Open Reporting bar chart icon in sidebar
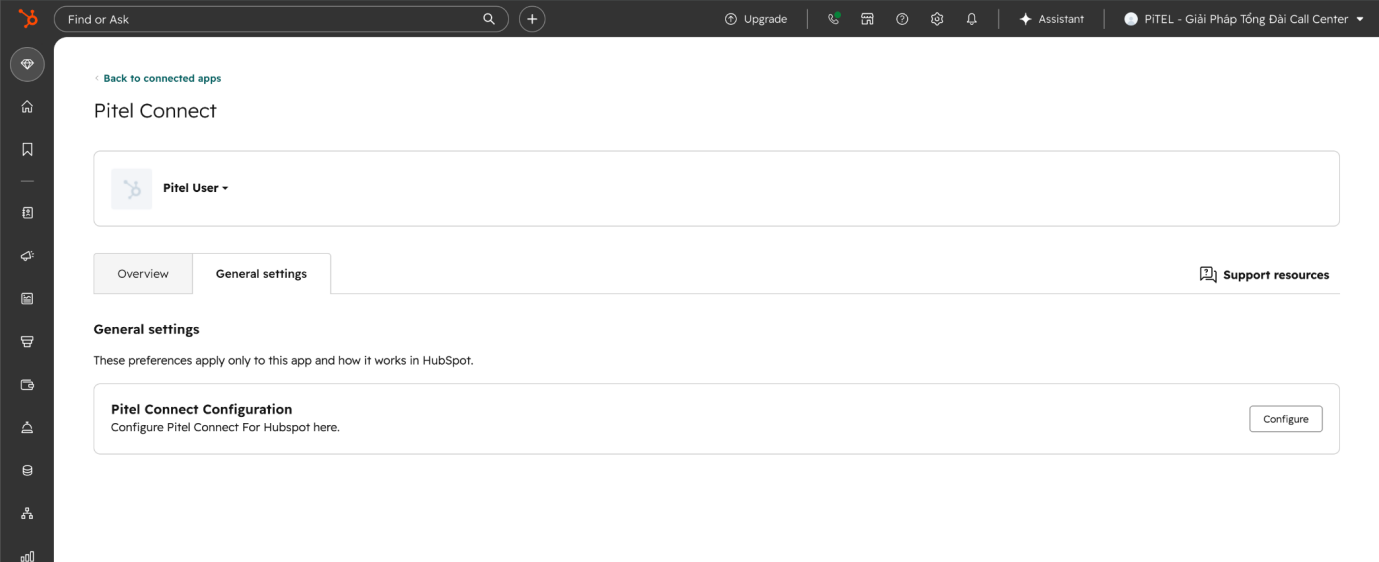This screenshot has width=1379, height=562. 27,555
